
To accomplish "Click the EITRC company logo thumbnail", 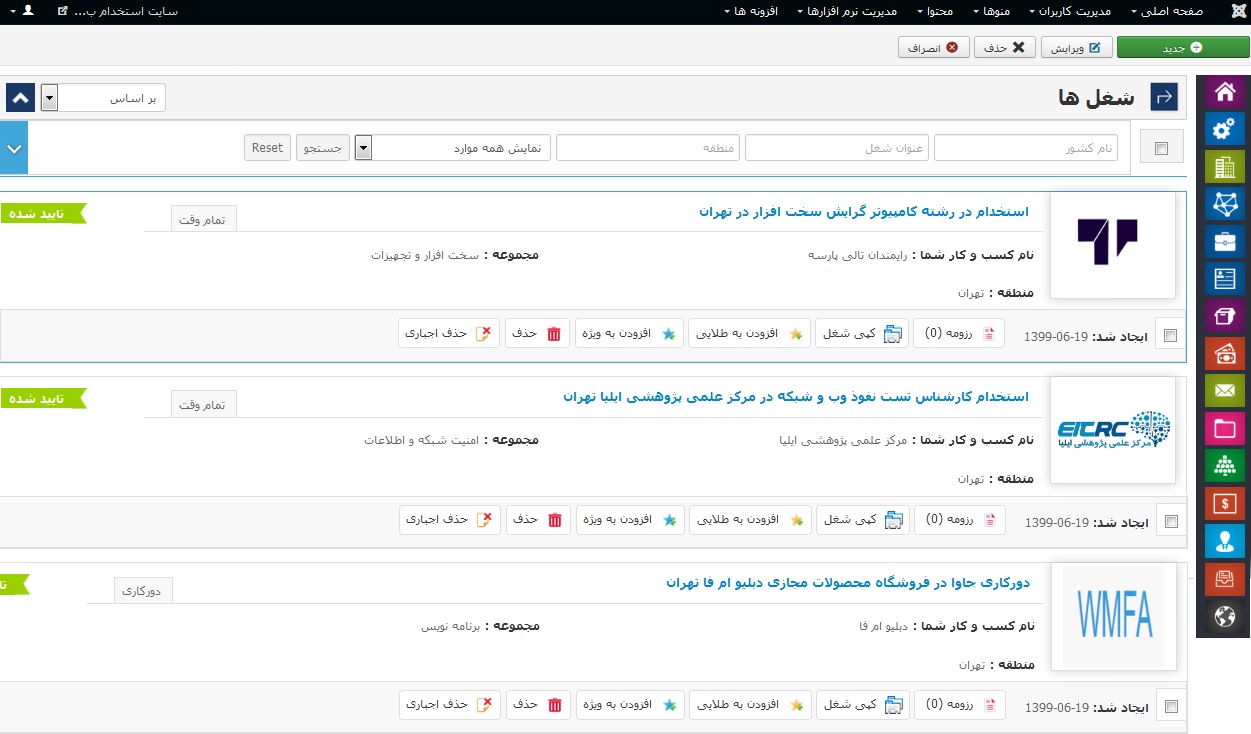I will click(x=1112, y=430).
